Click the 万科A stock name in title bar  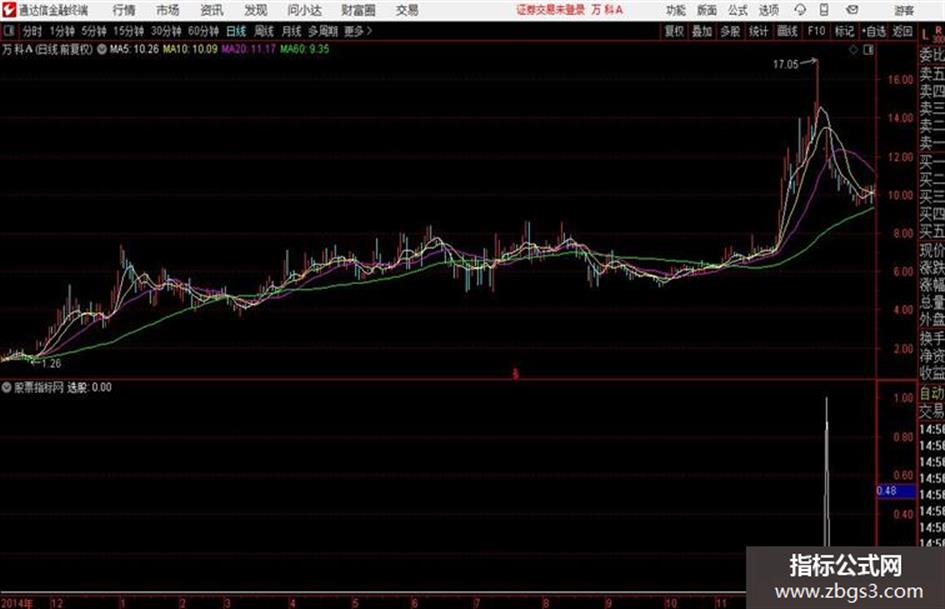click(x=607, y=10)
